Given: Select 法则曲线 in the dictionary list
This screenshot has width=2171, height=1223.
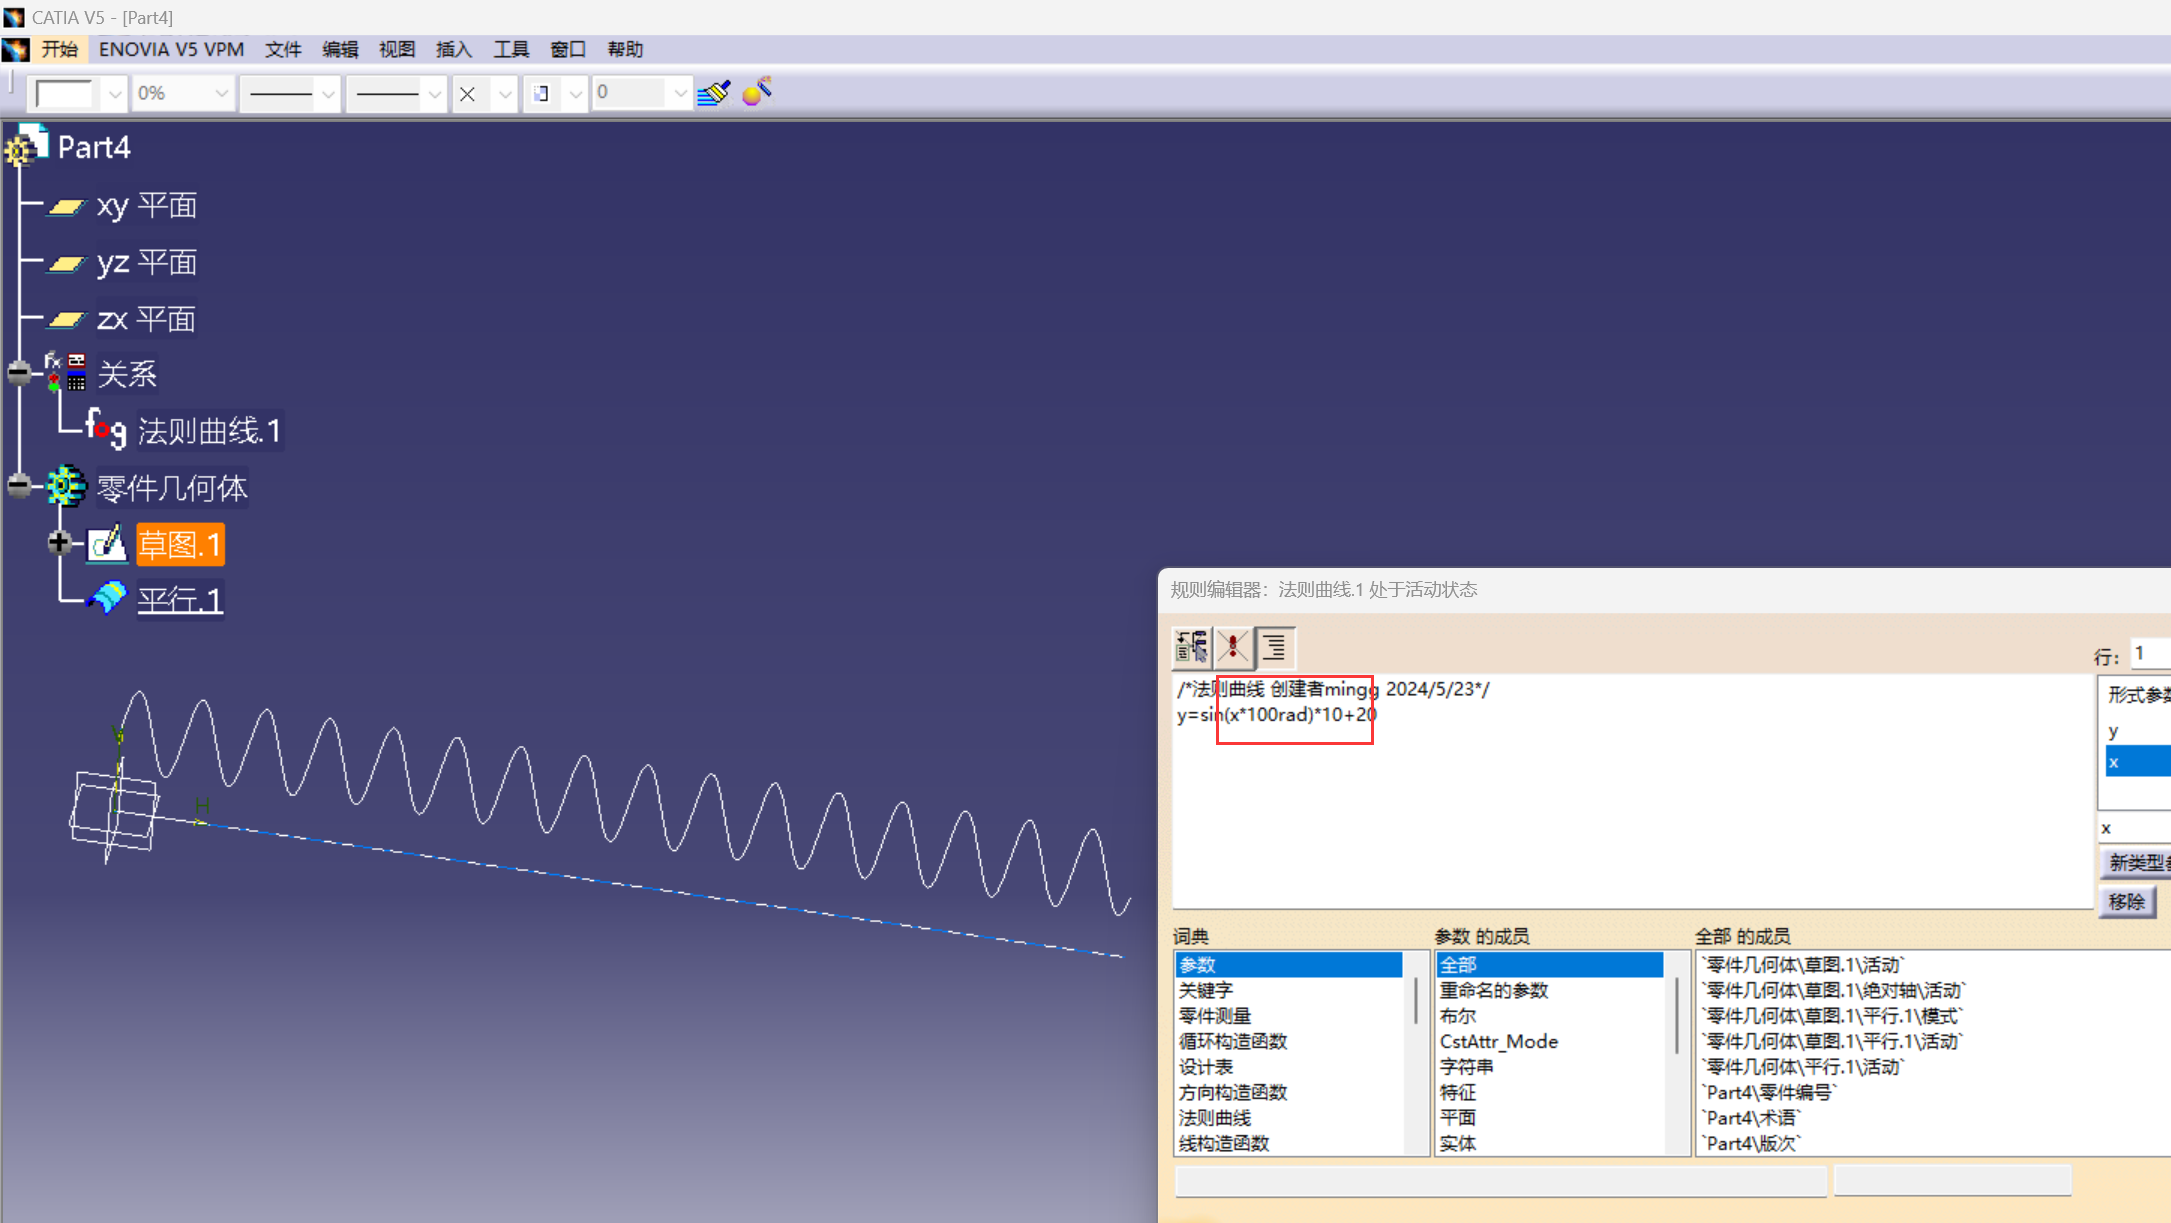Looking at the screenshot, I should (1214, 1117).
